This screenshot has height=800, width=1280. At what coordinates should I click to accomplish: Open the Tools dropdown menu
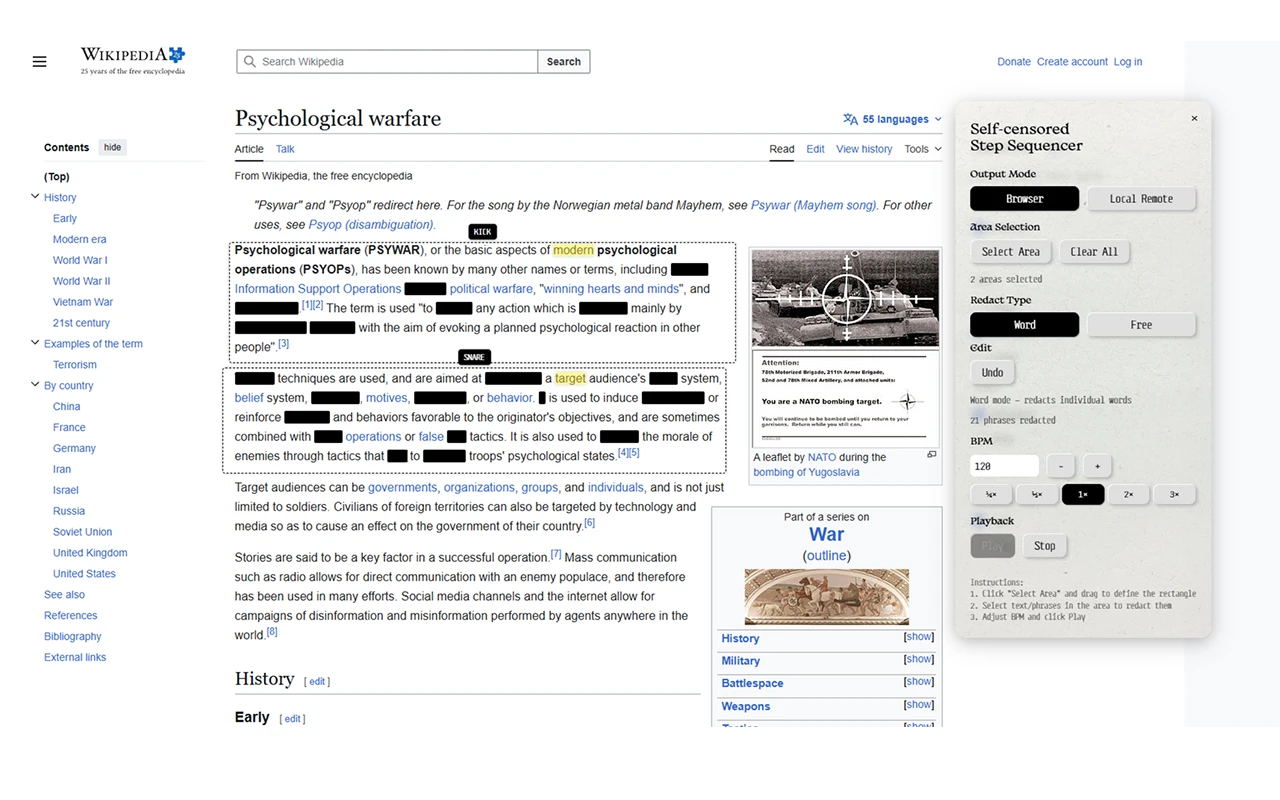point(923,149)
